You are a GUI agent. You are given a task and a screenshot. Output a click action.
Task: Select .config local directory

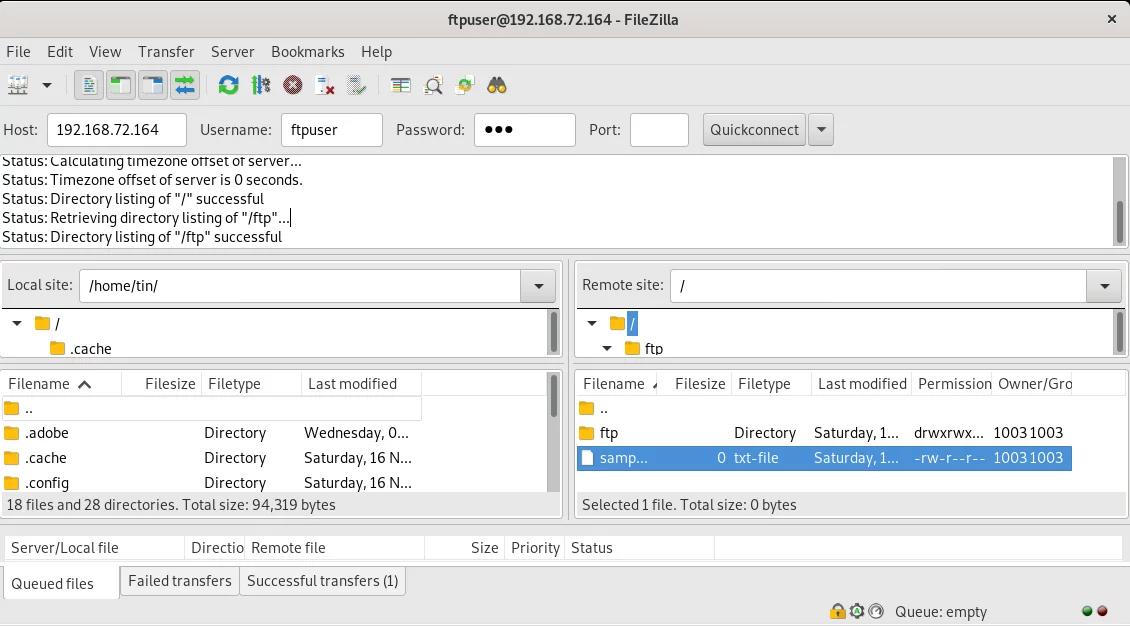(212, 483)
